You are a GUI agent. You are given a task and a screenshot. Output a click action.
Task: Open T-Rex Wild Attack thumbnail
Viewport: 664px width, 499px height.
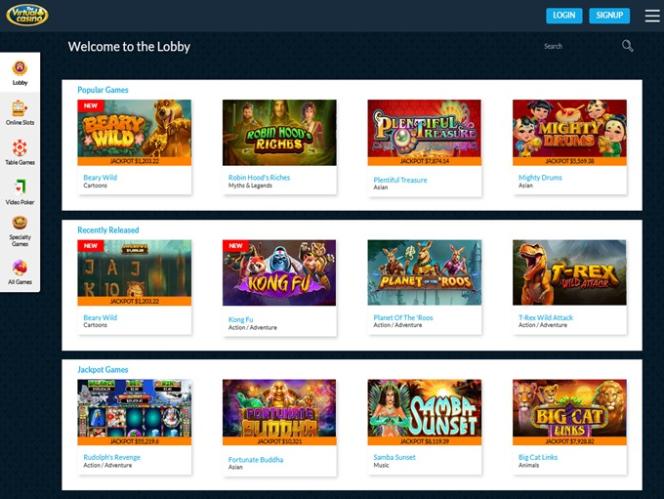point(570,273)
